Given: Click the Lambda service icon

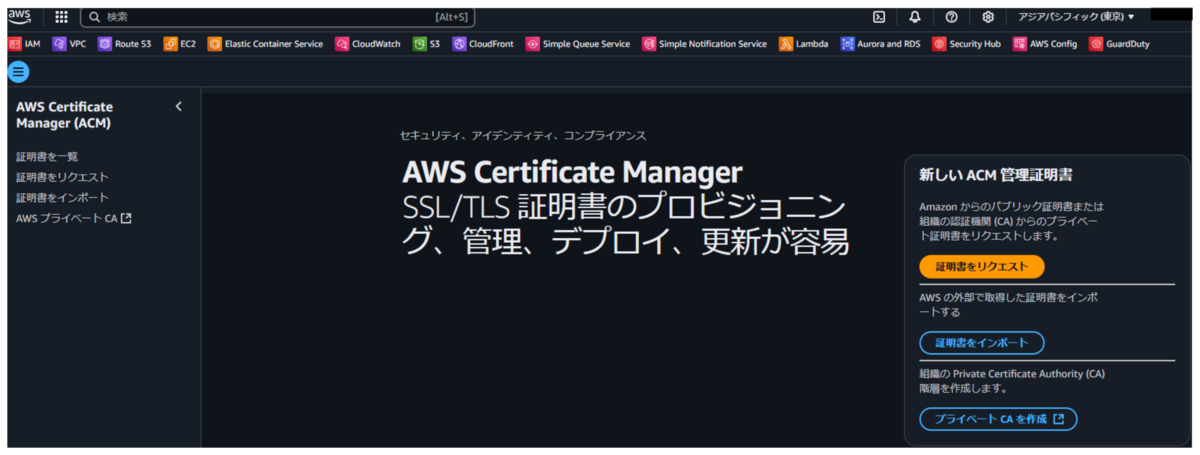Looking at the screenshot, I should [x=786, y=44].
